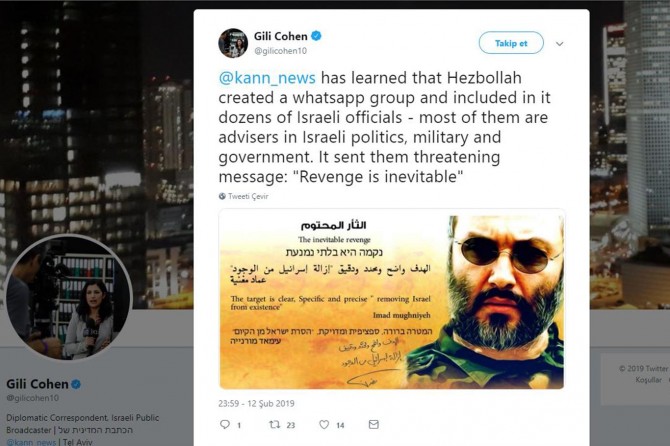Click the verified badge next to Gili Cohen in tweet
Image resolution: width=670 pixels, height=446 pixels.
(x=316, y=36)
